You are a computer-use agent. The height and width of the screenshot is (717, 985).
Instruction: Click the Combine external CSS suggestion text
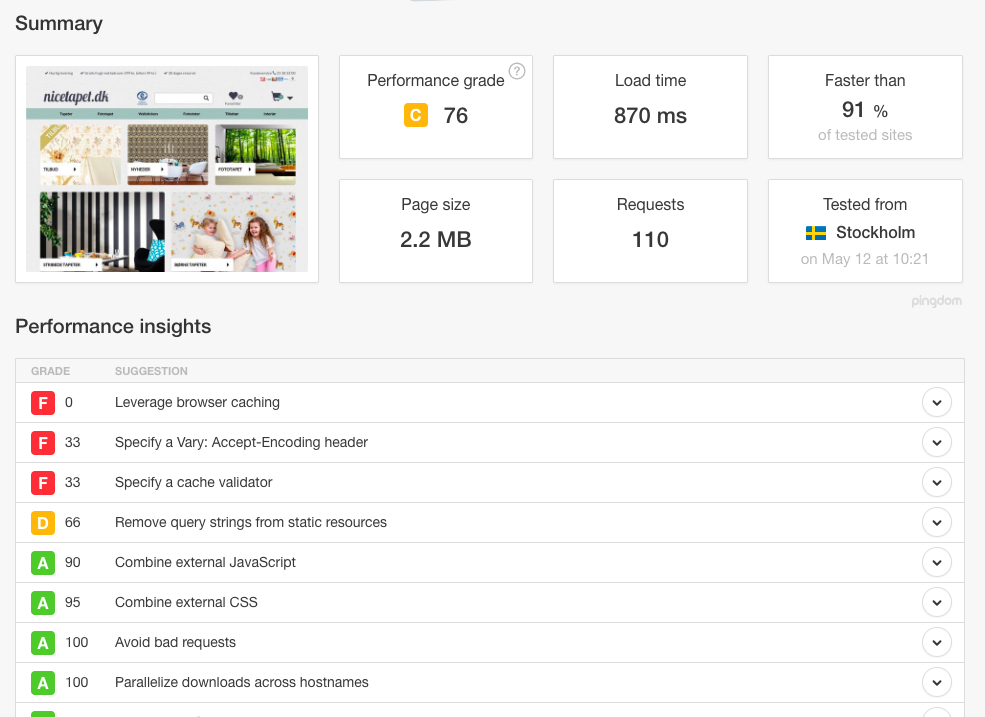click(x=186, y=603)
